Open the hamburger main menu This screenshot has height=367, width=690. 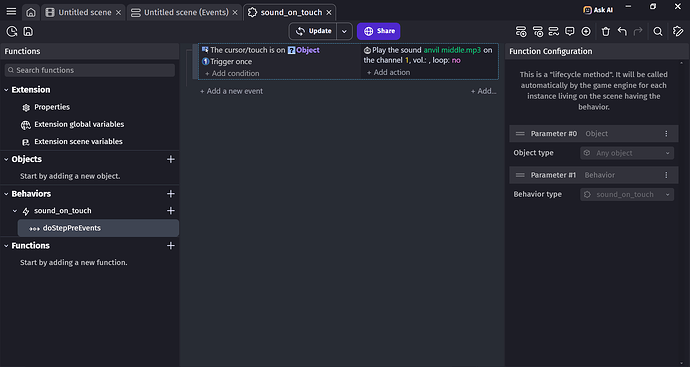tap(11, 12)
